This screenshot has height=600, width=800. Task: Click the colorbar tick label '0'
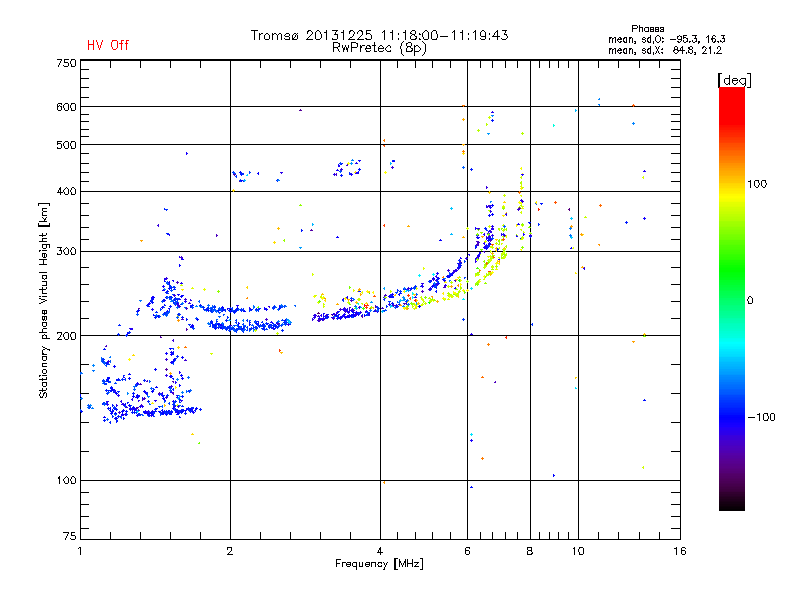tap(750, 301)
